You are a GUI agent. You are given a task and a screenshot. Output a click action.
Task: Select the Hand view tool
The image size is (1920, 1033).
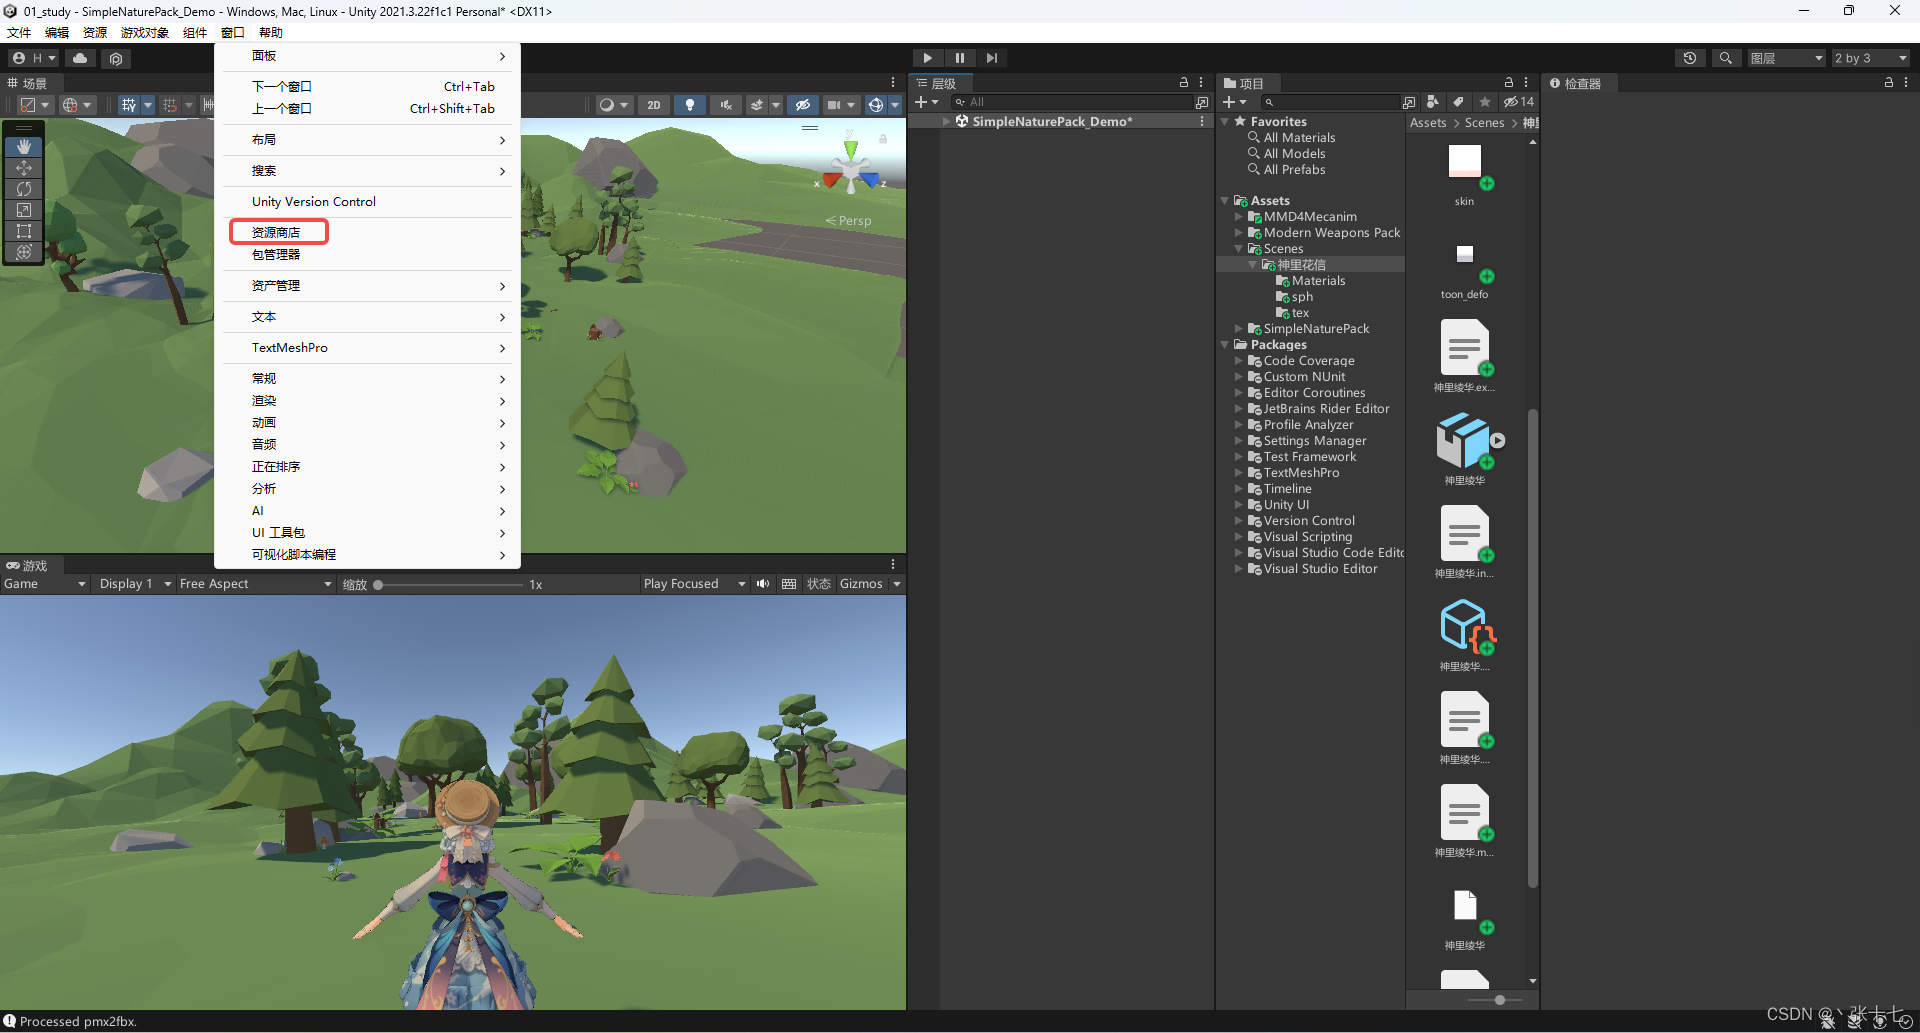[x=24, y=147]
